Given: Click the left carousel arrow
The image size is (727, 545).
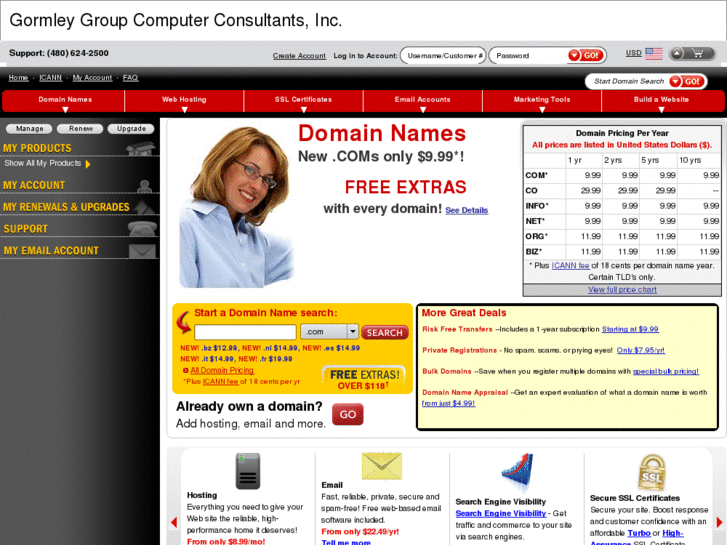Looking at the screenshot, I should [x=174, y=522].
